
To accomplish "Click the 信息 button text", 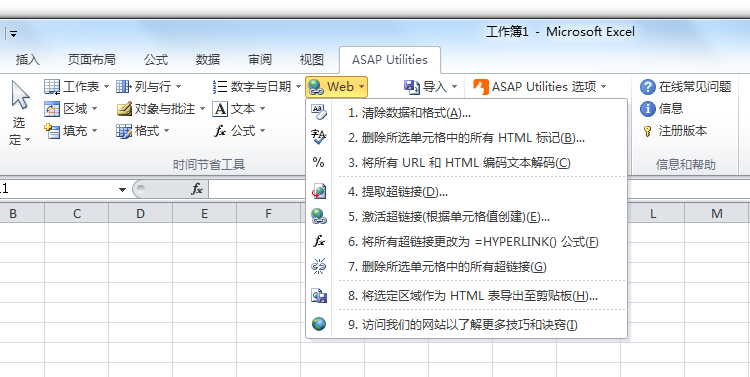I will (x=671, y=109).
